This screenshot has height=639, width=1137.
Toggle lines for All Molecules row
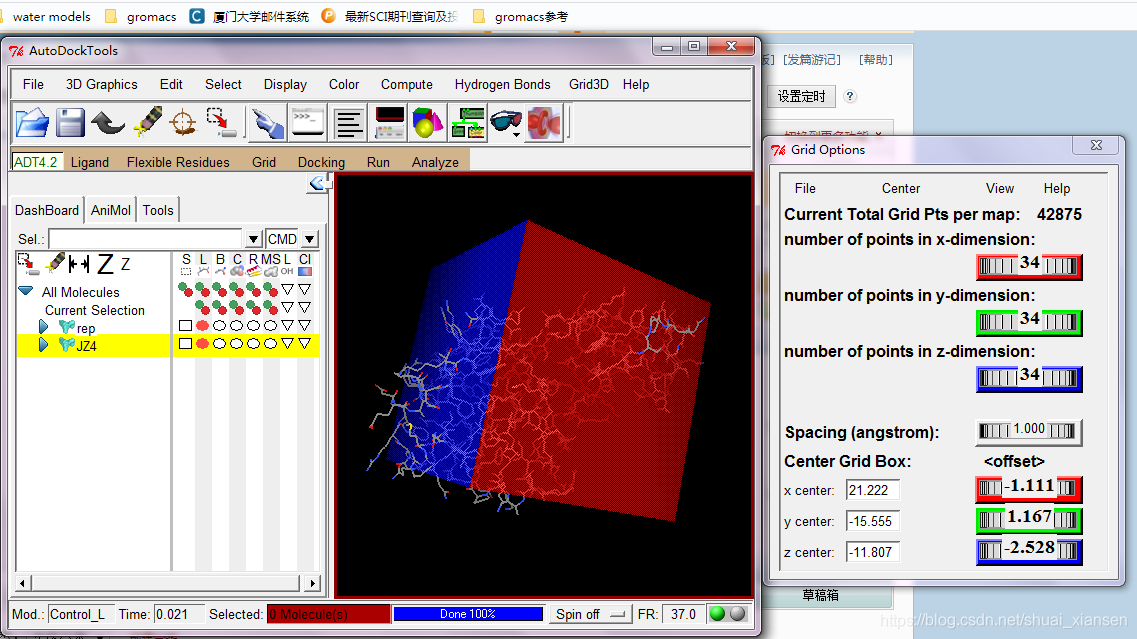click(202, 291)
